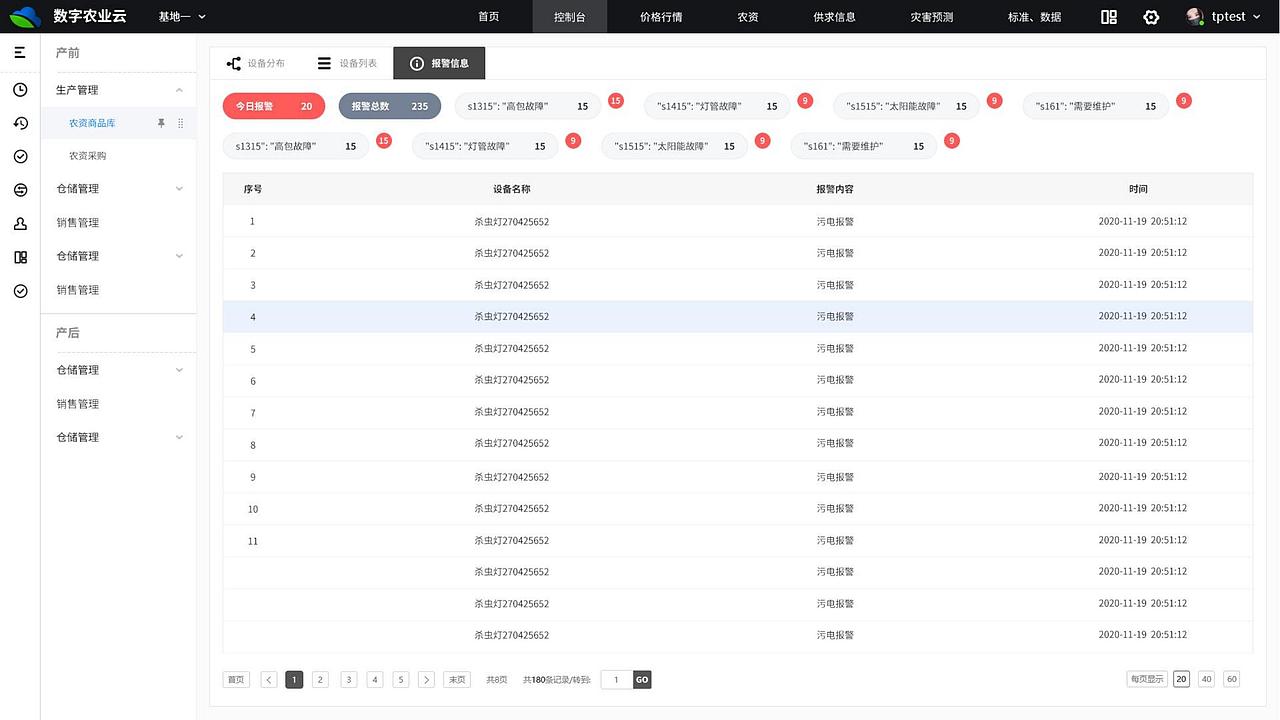Screen dimensions: 1280x720
Task: Pin the 农资商品库 menu item
Action: (161, 123)
